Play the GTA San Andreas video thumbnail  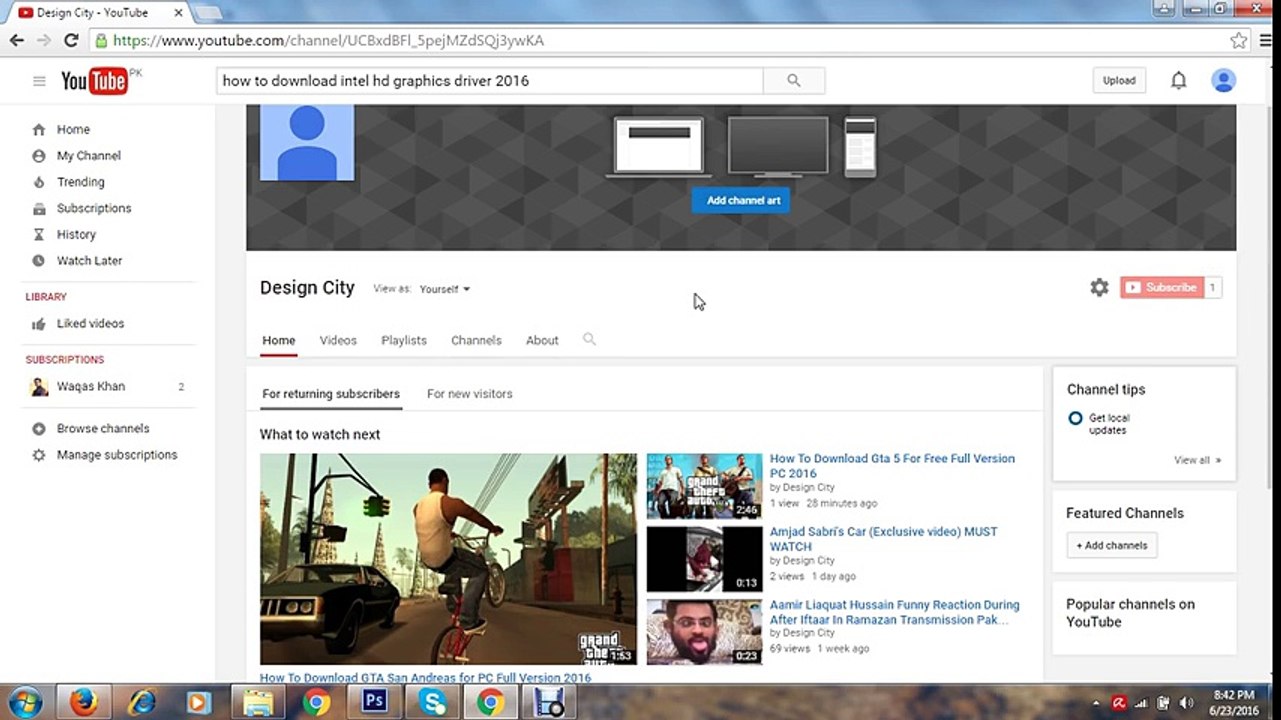[x=448, y=559]
